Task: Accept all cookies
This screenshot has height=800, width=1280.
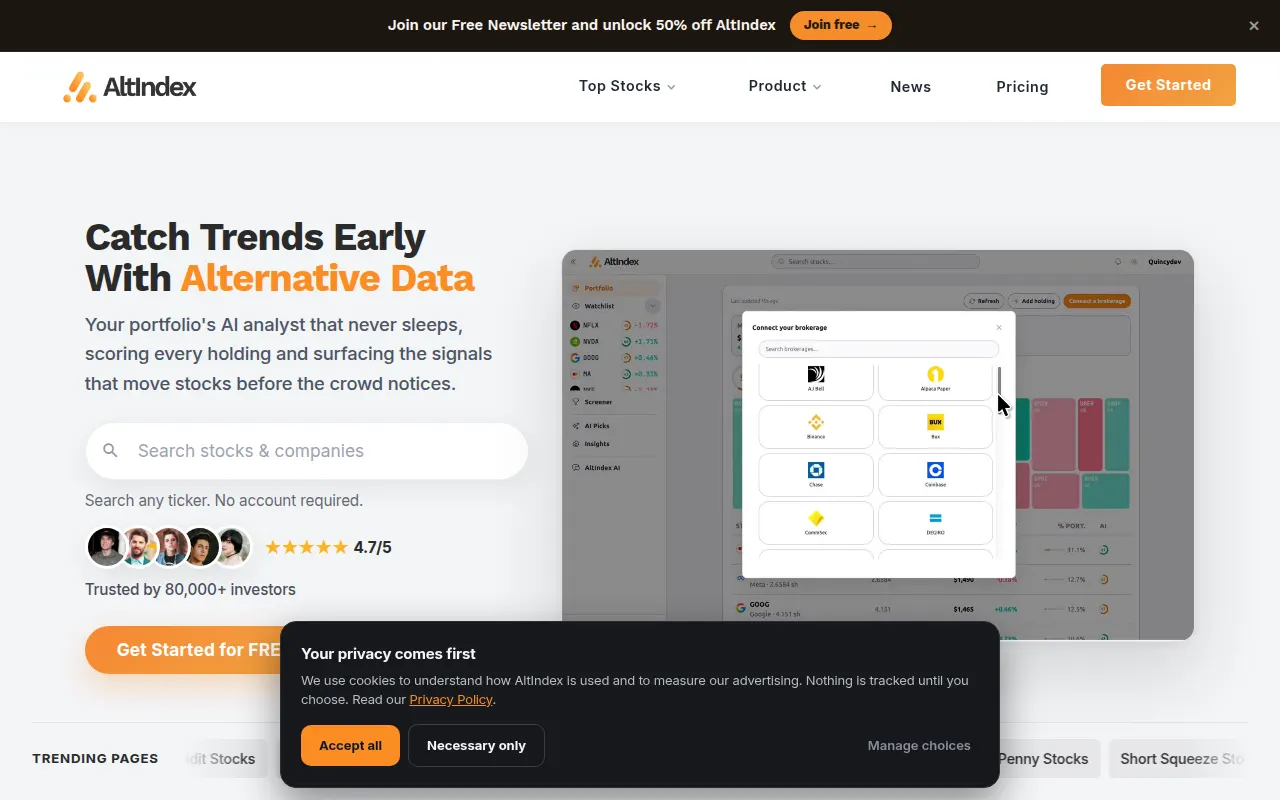Action: (x=350, y=746)
